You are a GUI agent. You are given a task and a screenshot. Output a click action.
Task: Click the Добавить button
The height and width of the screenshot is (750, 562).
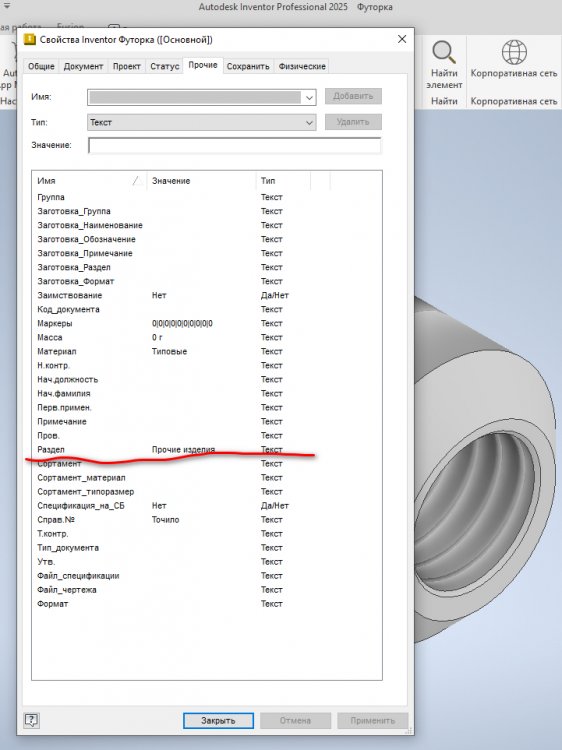point(353,96)
